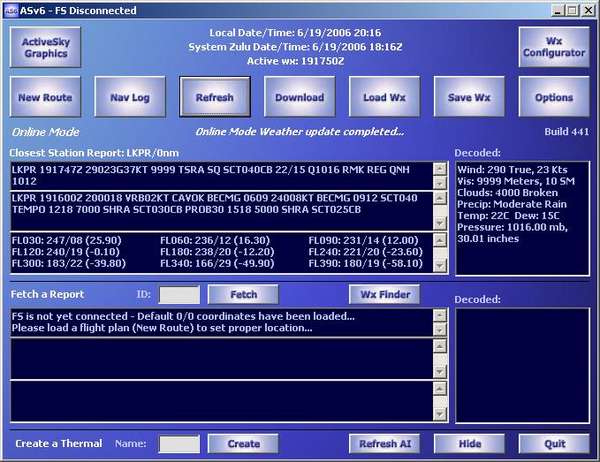Click down arrow of the middle empty report box scrollbar
Screen dimensions: 600x462
(x=440, y=371)
